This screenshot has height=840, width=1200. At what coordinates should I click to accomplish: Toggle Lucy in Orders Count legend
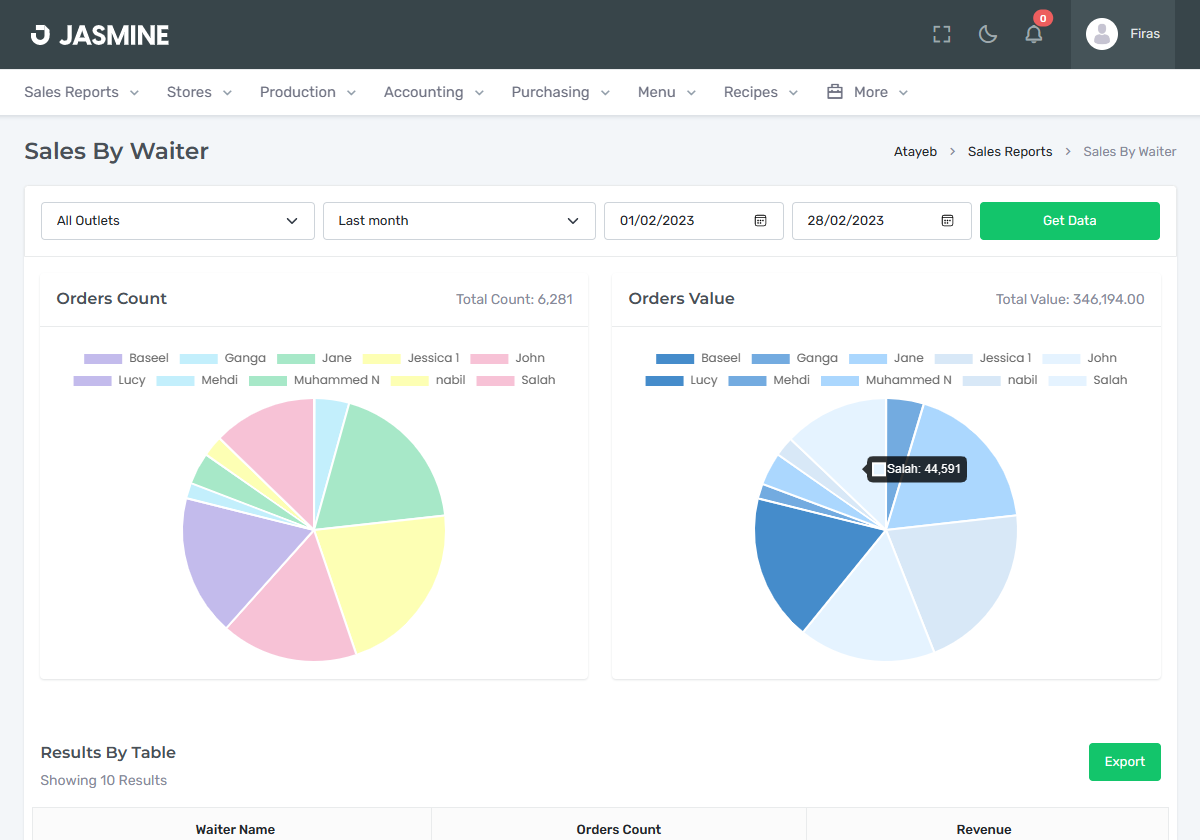pyautogui.click(x=110, y=380)
